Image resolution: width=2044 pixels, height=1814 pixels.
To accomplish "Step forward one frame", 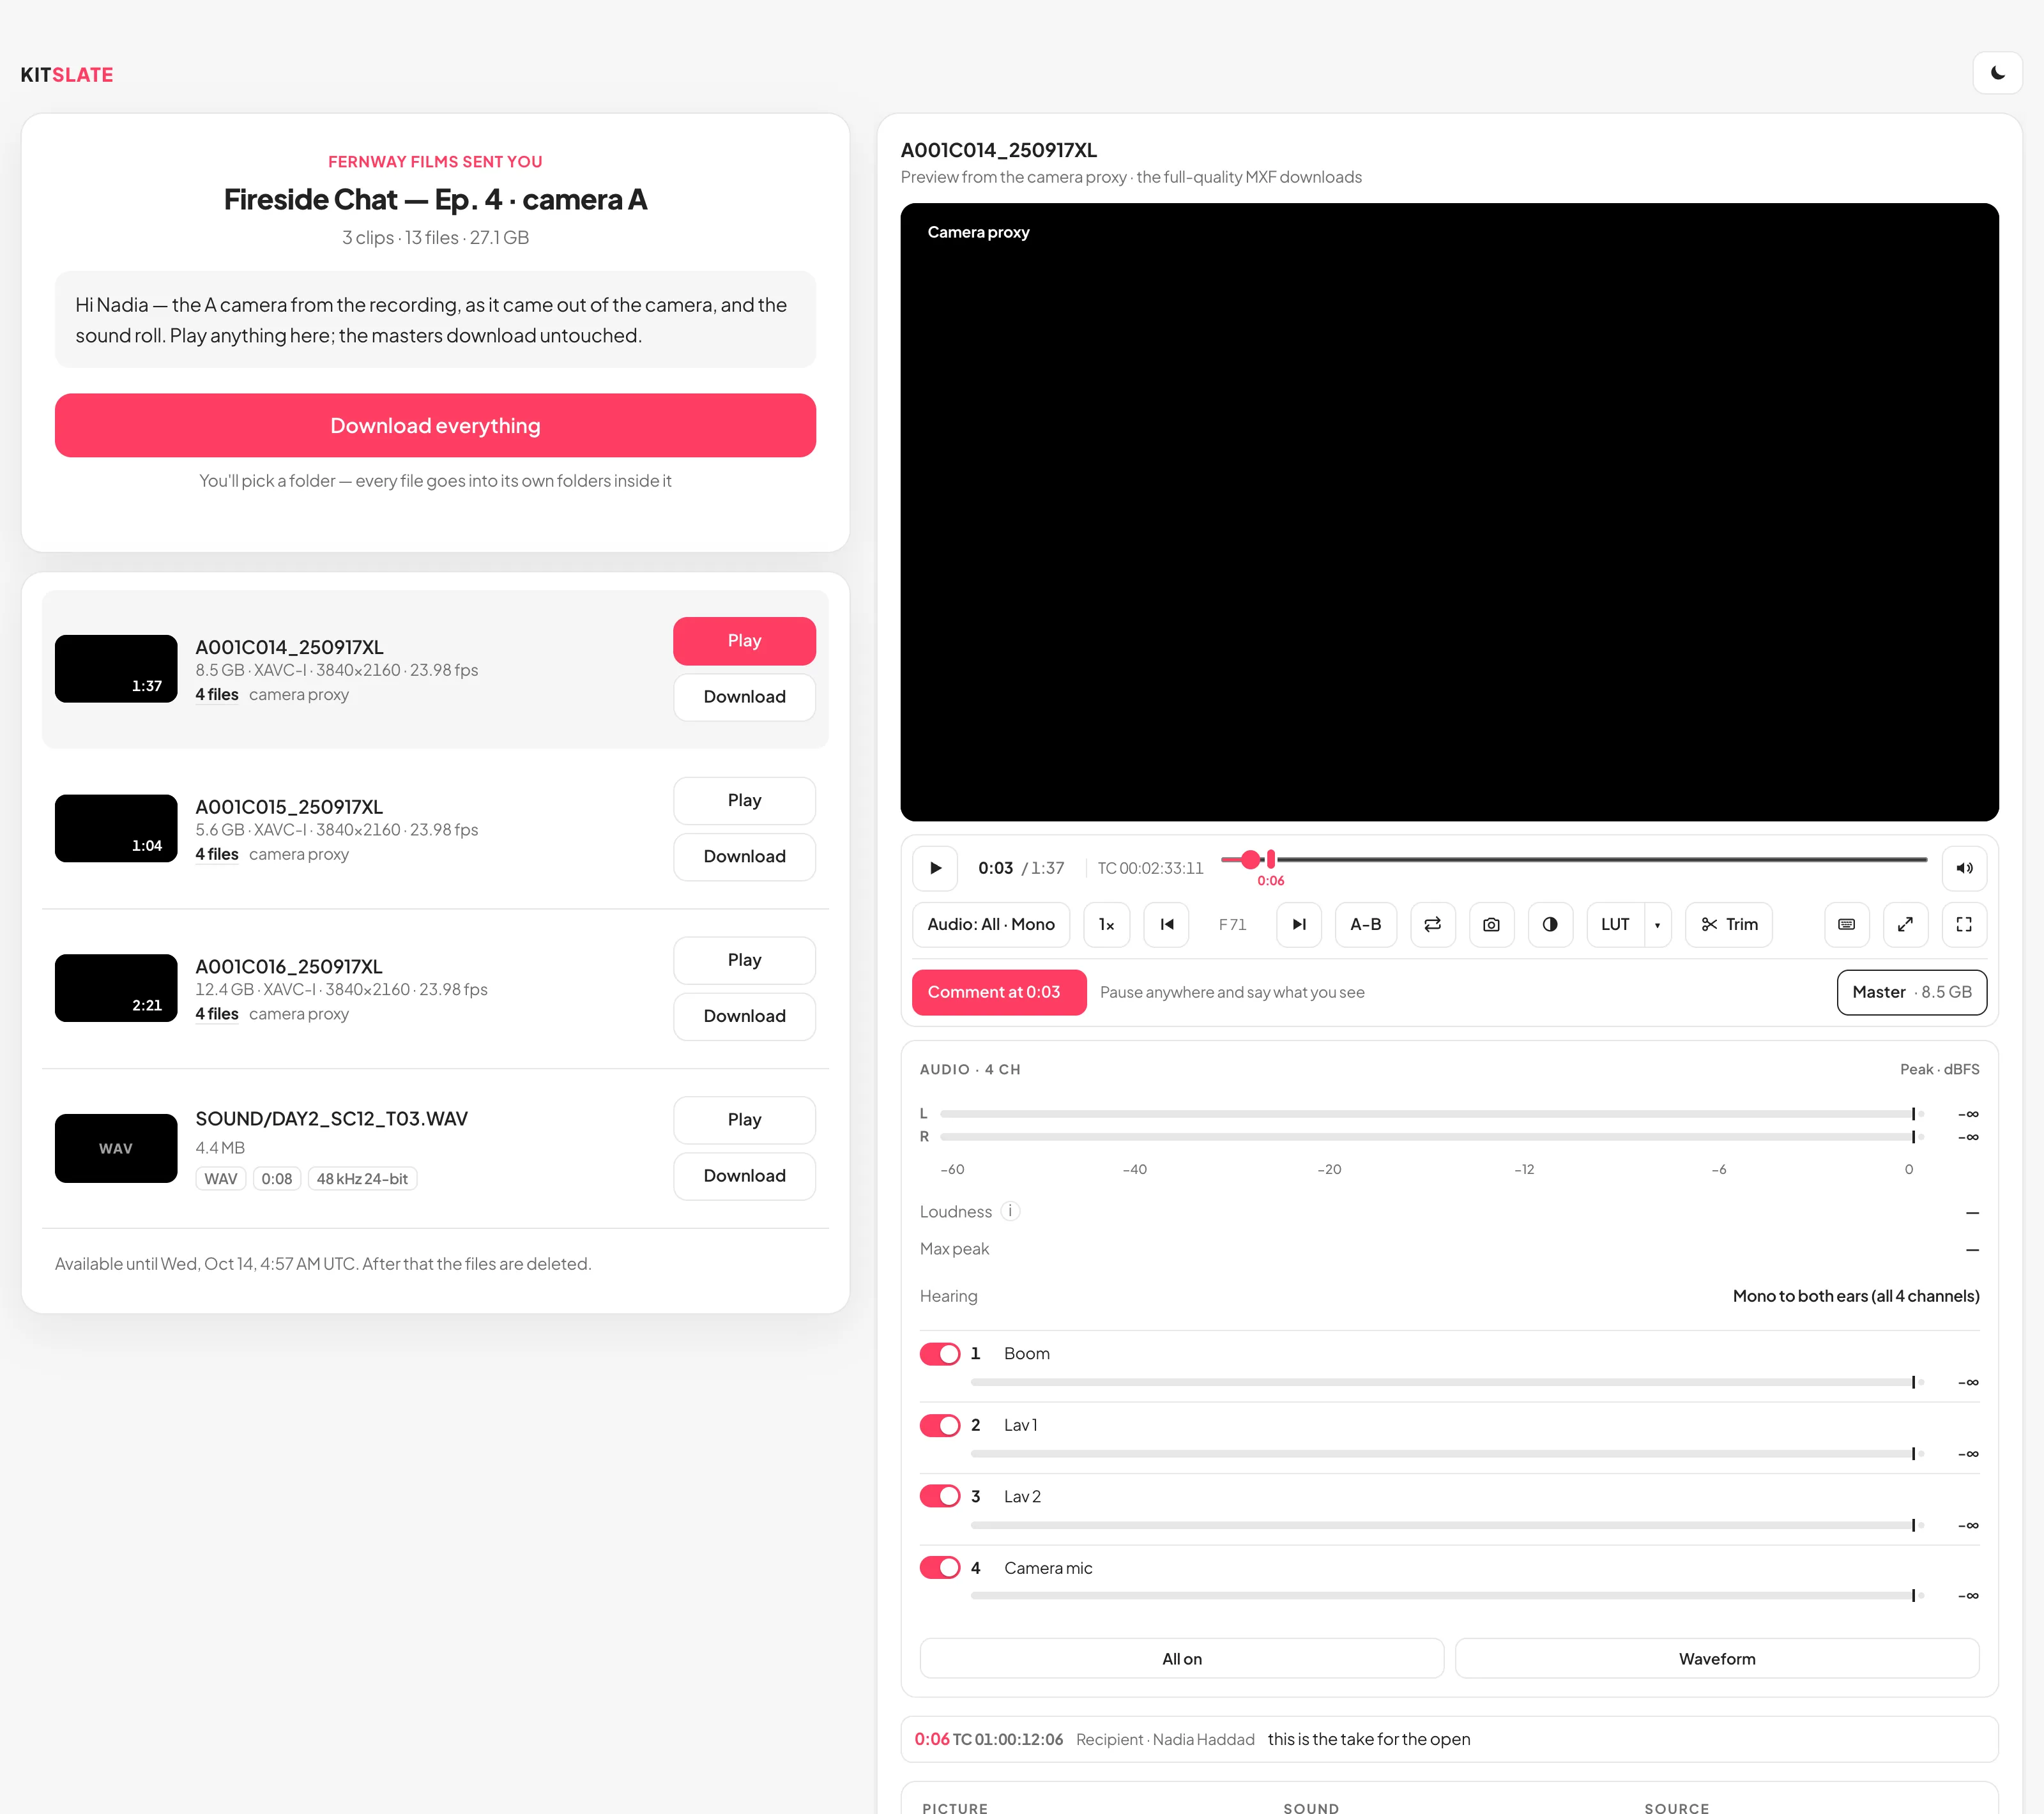I will (x=1299, y=924).
